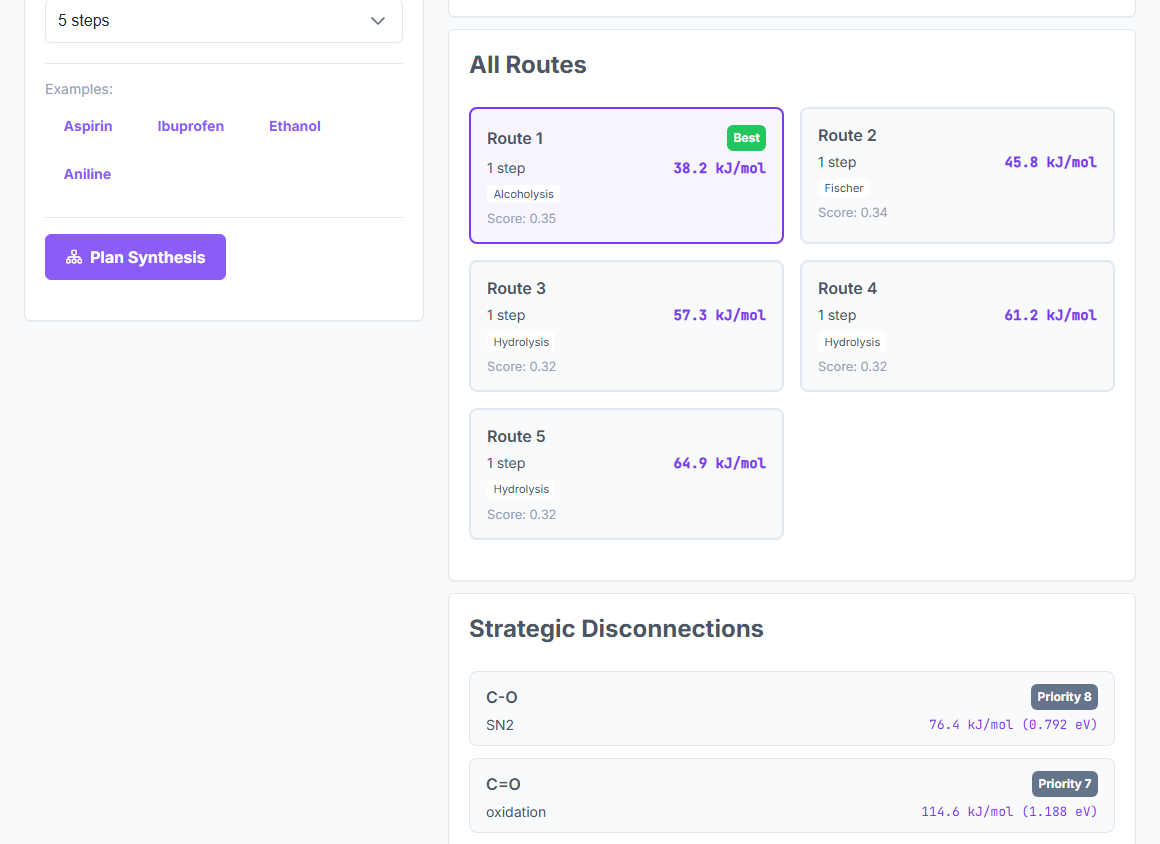
Task: Choose the Ethanol example
Action: (x=294, y=126)
